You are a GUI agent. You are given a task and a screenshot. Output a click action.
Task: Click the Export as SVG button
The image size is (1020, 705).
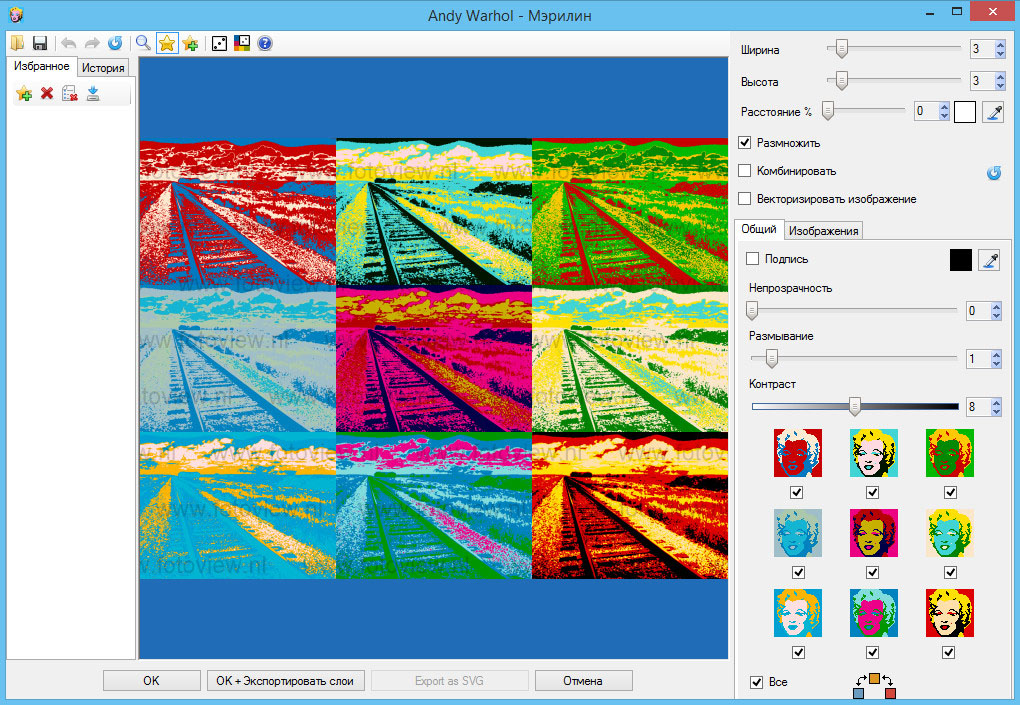tap(450, 681)
